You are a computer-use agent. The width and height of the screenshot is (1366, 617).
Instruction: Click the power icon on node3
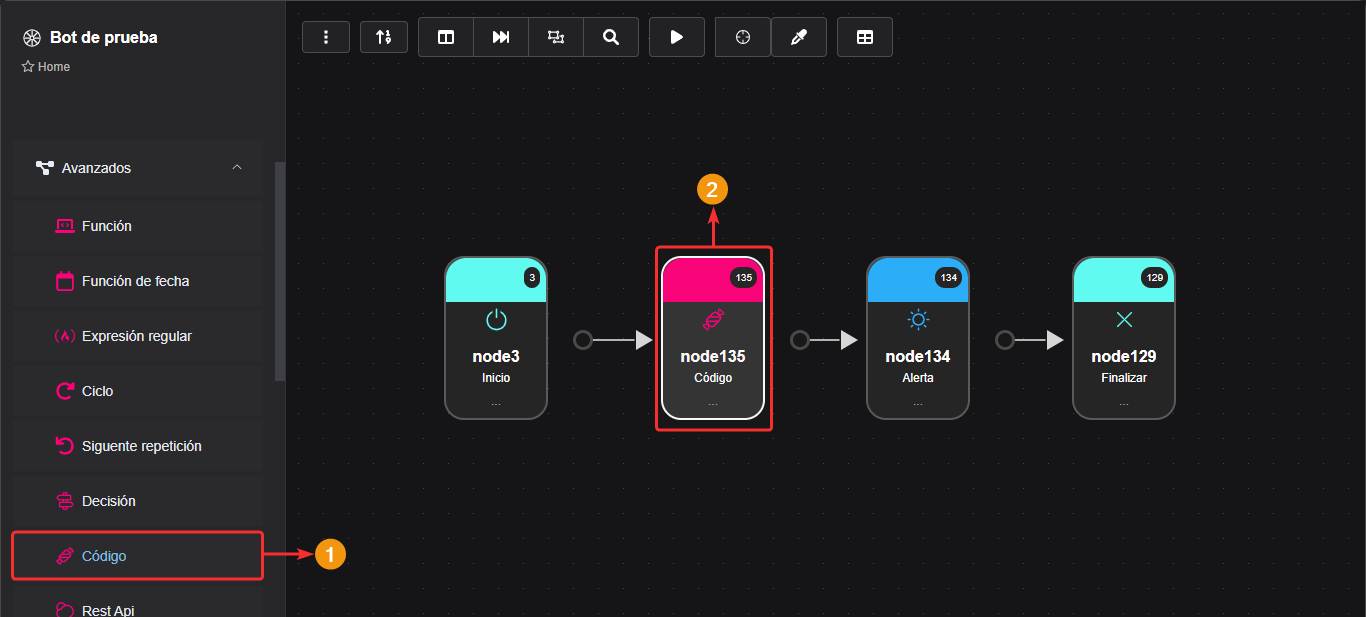(x=496, y=320)
